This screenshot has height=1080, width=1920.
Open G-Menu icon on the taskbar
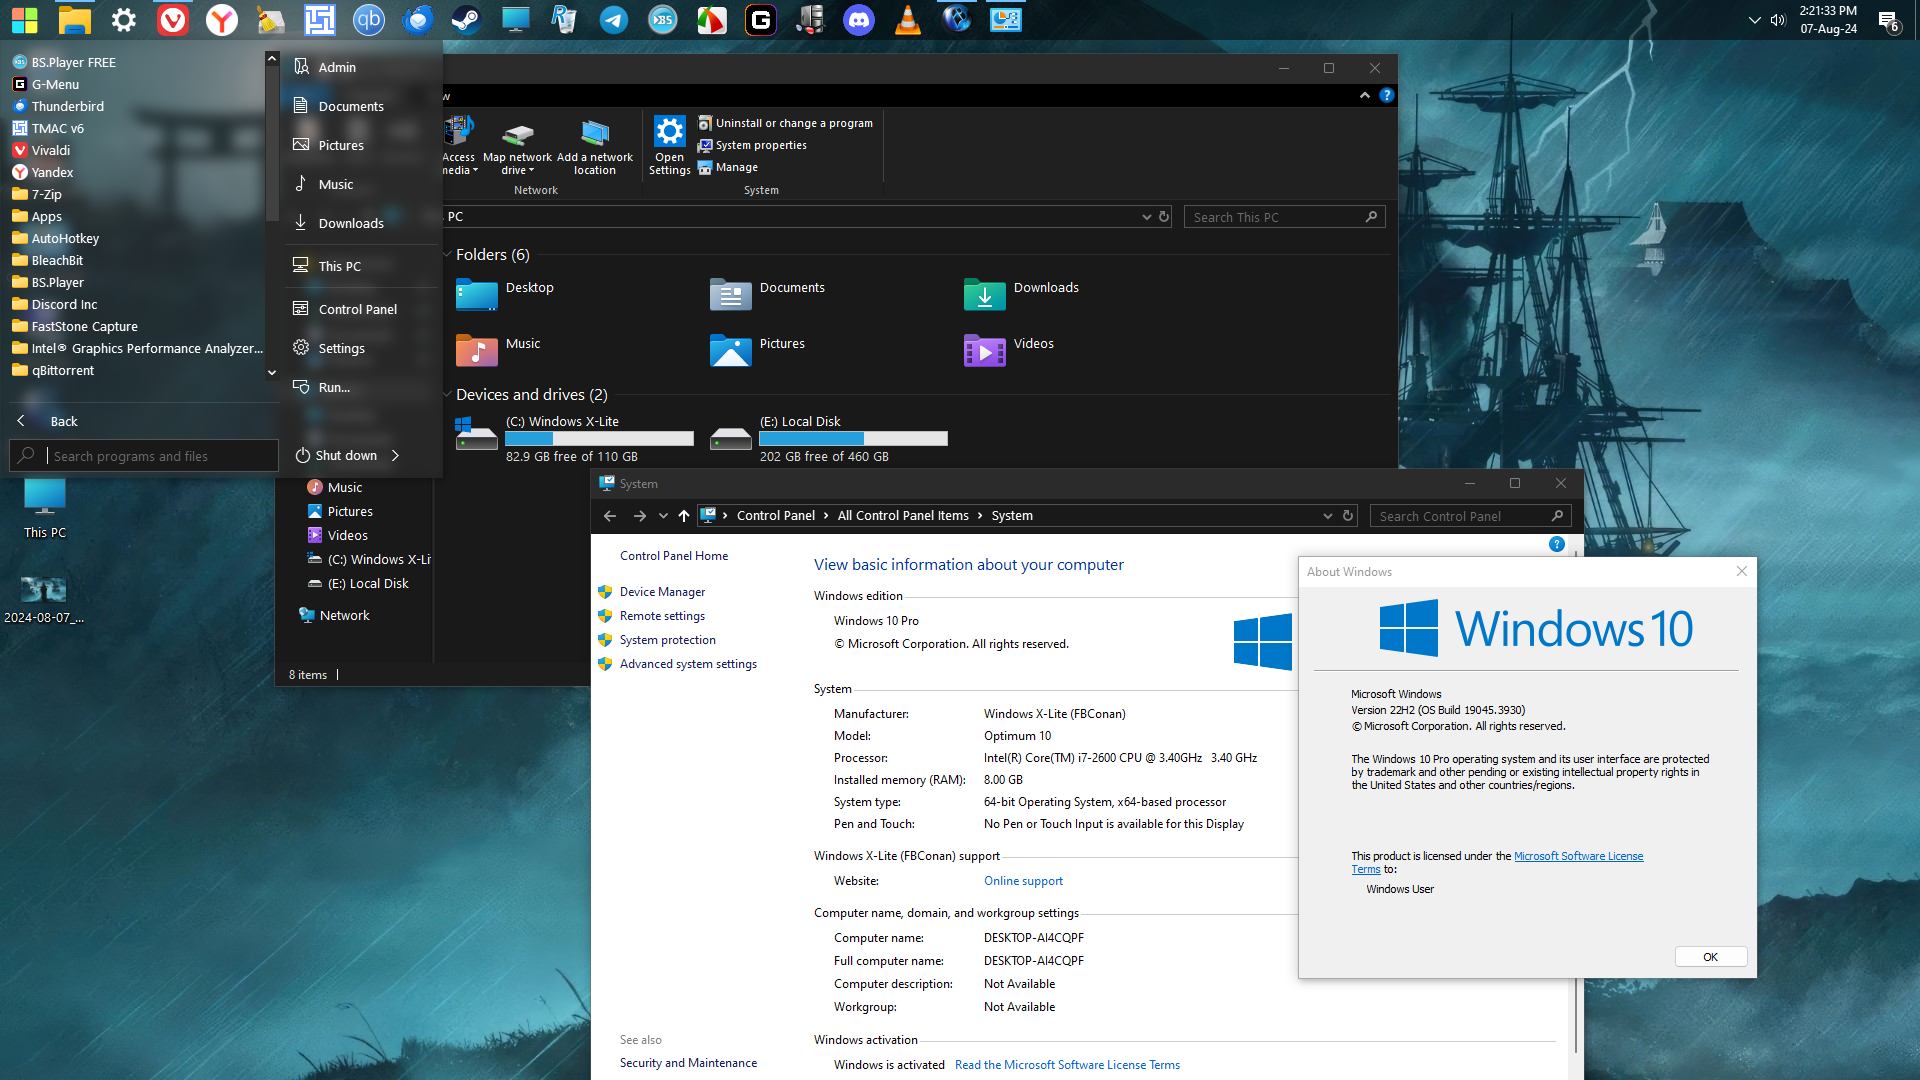pos(760,19)
